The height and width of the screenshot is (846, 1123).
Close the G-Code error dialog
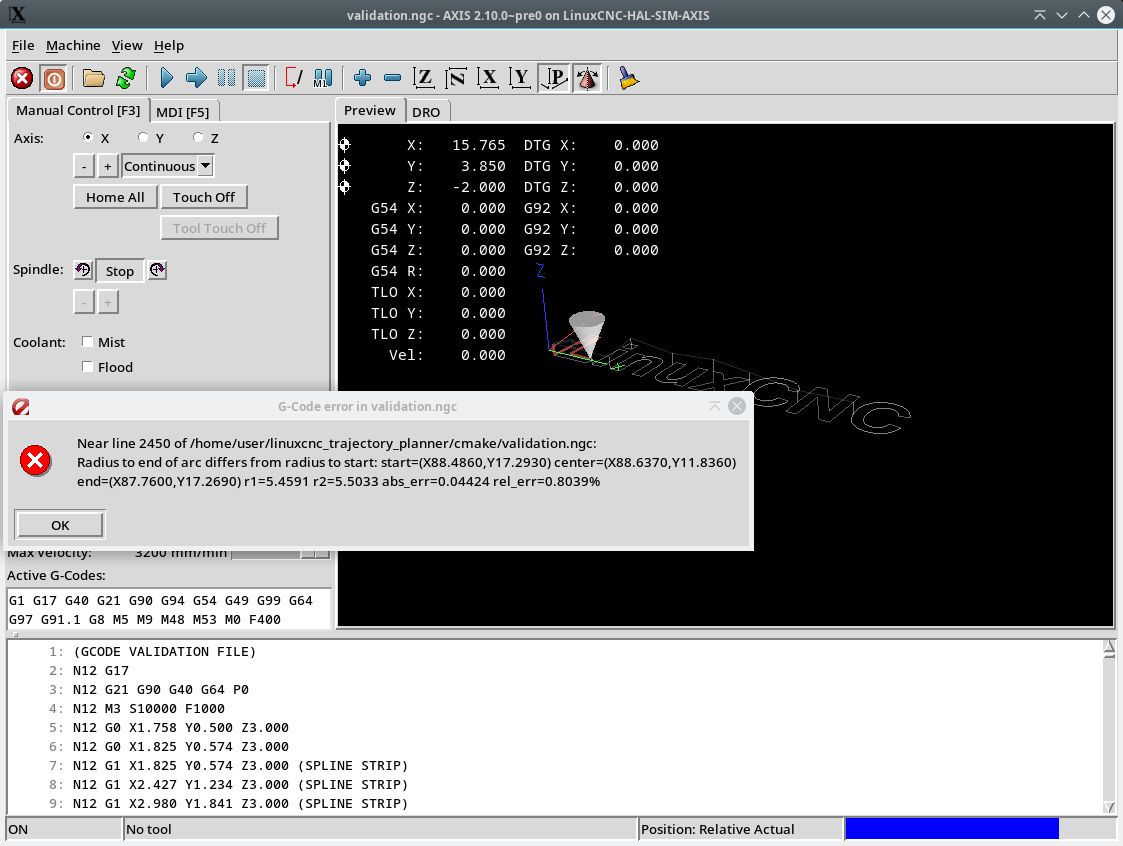pyautogui.click(x=736, y=406)
